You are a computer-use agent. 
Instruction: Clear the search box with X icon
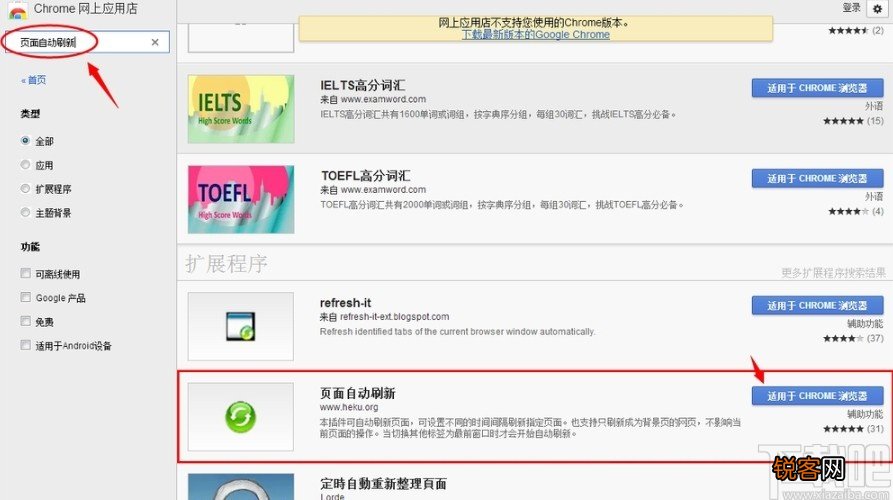(155, 42)
